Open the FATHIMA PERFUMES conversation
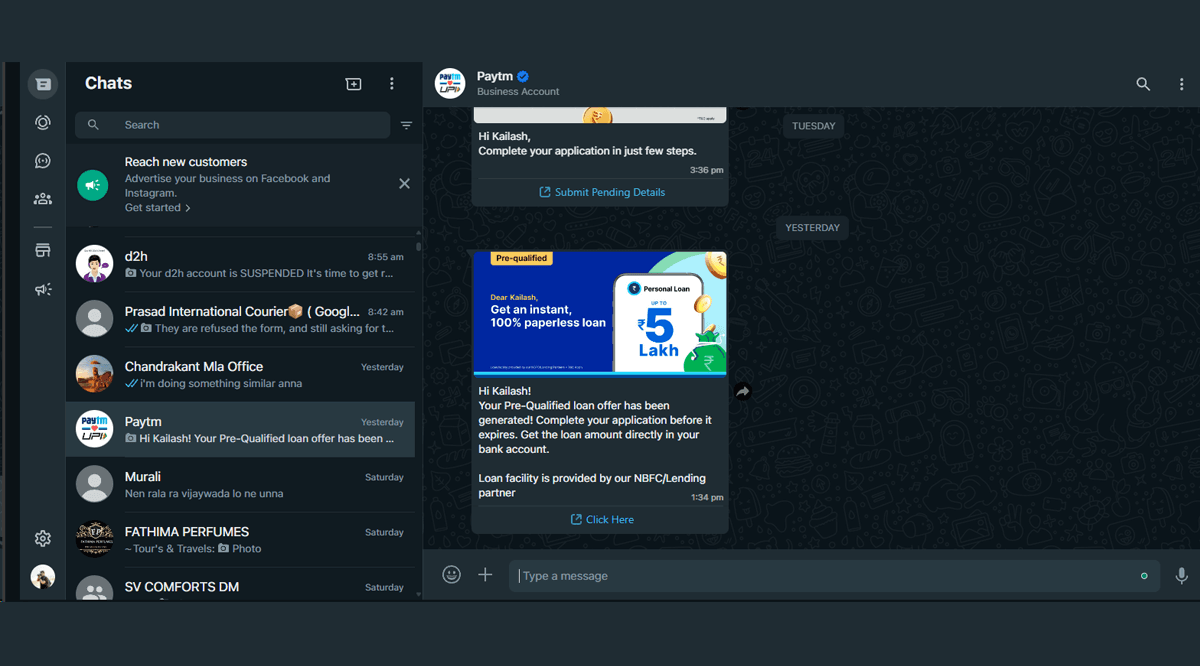Image resolution: width=1200 pixels, height=666 pixels. point(240,539)
